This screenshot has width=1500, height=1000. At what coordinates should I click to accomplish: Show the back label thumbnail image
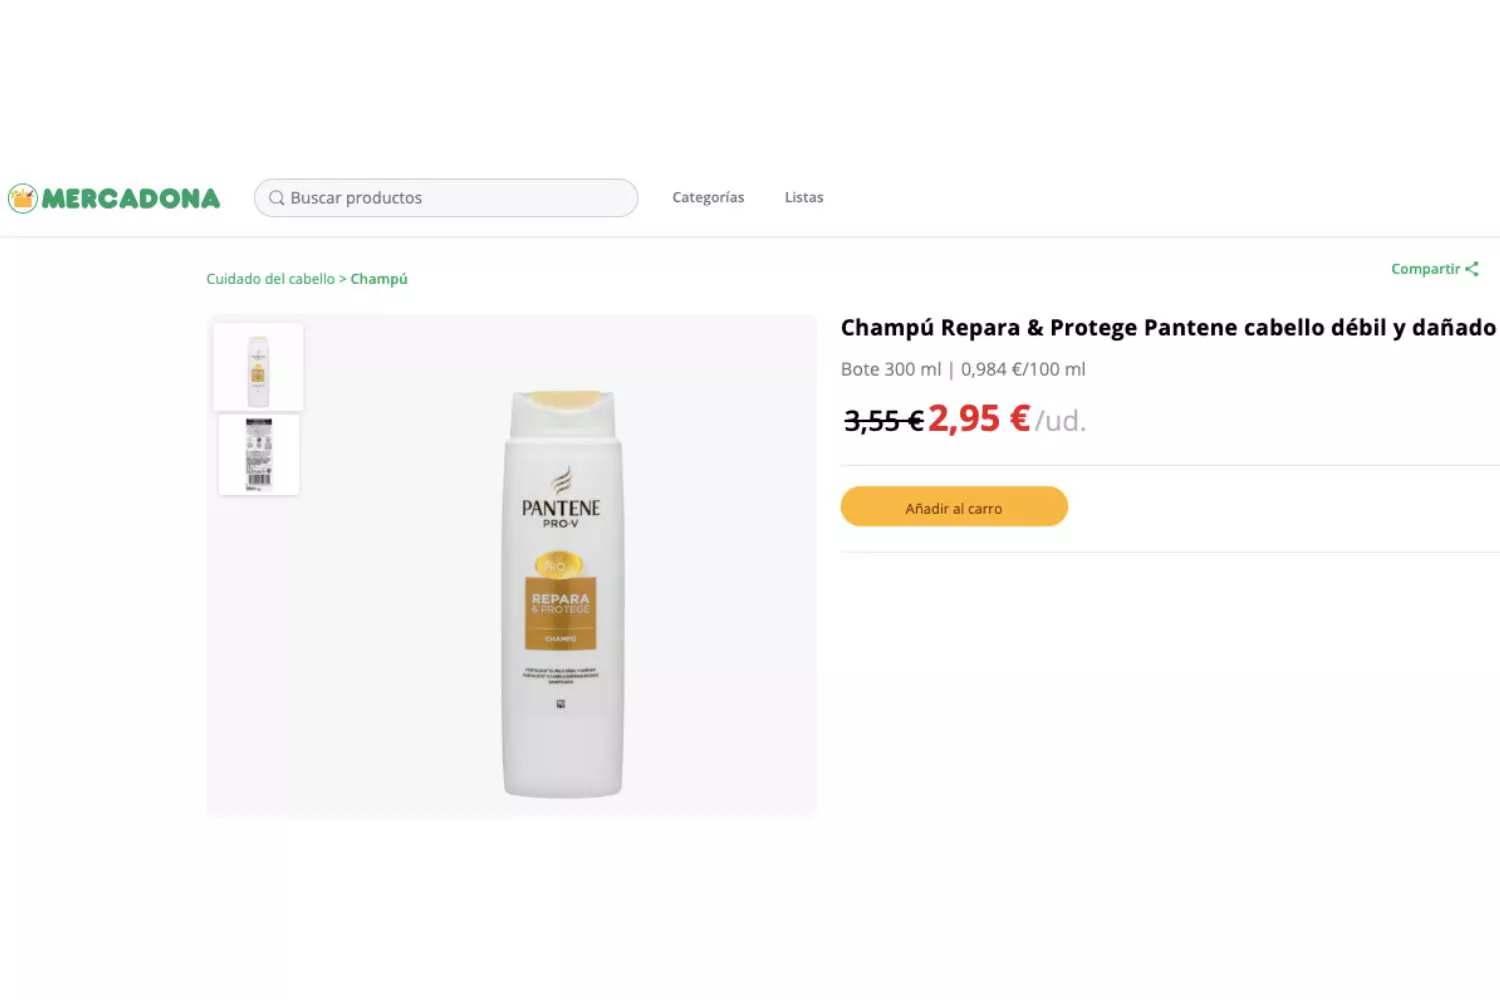[x=258, y=455]
